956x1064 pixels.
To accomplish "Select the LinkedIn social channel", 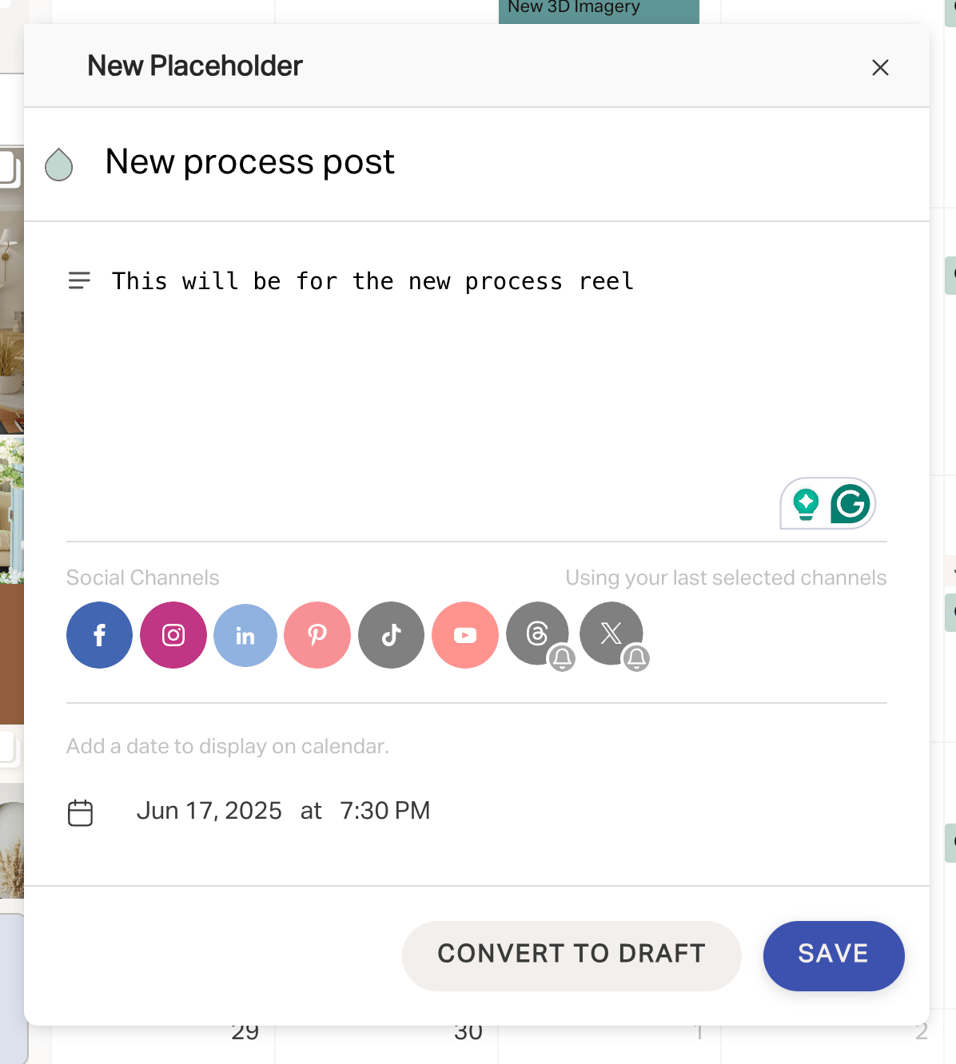I will click(x=245, y=635).
